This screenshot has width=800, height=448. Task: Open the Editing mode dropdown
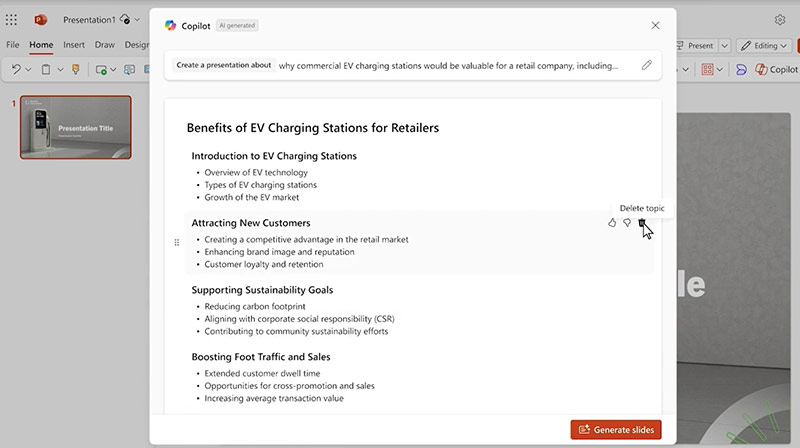(x=764, y=45)
